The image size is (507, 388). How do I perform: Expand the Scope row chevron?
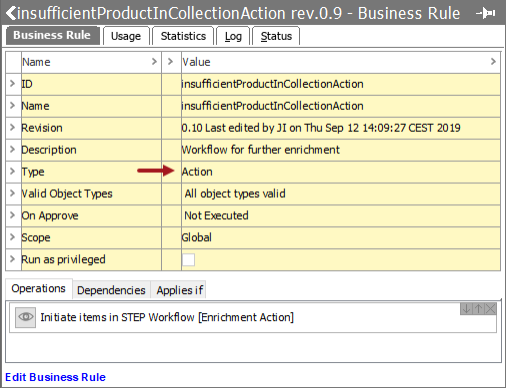point(12,237)
